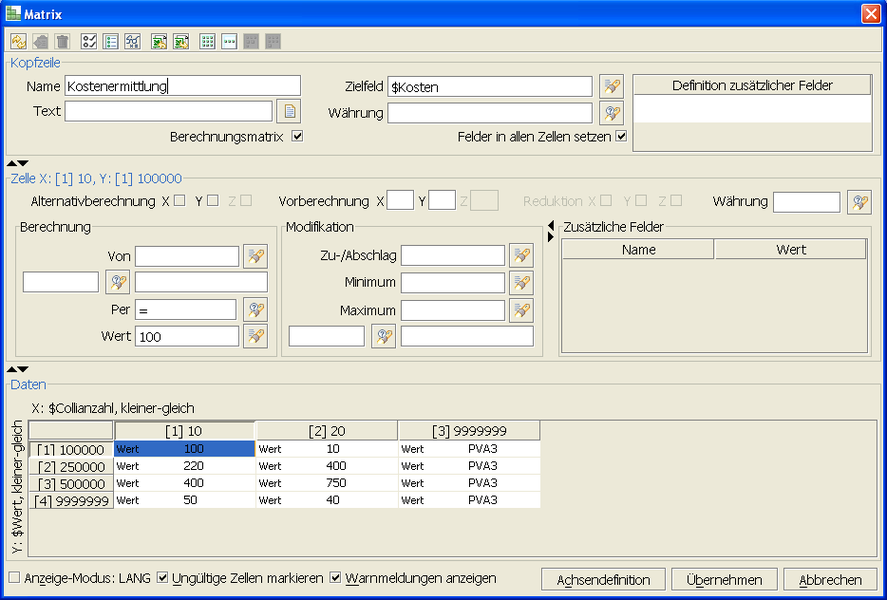Click the green grid icon in the toolbar
The width and height of the screenshot is (887, 600).
tap(208, 41)
